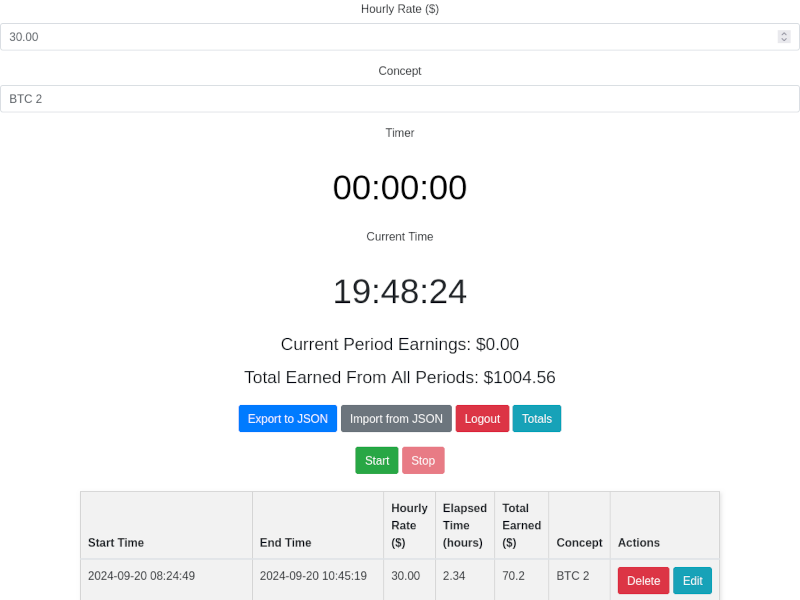Click the 00:00:00 timer display
800x600 pixels.
tap(400, 188)
